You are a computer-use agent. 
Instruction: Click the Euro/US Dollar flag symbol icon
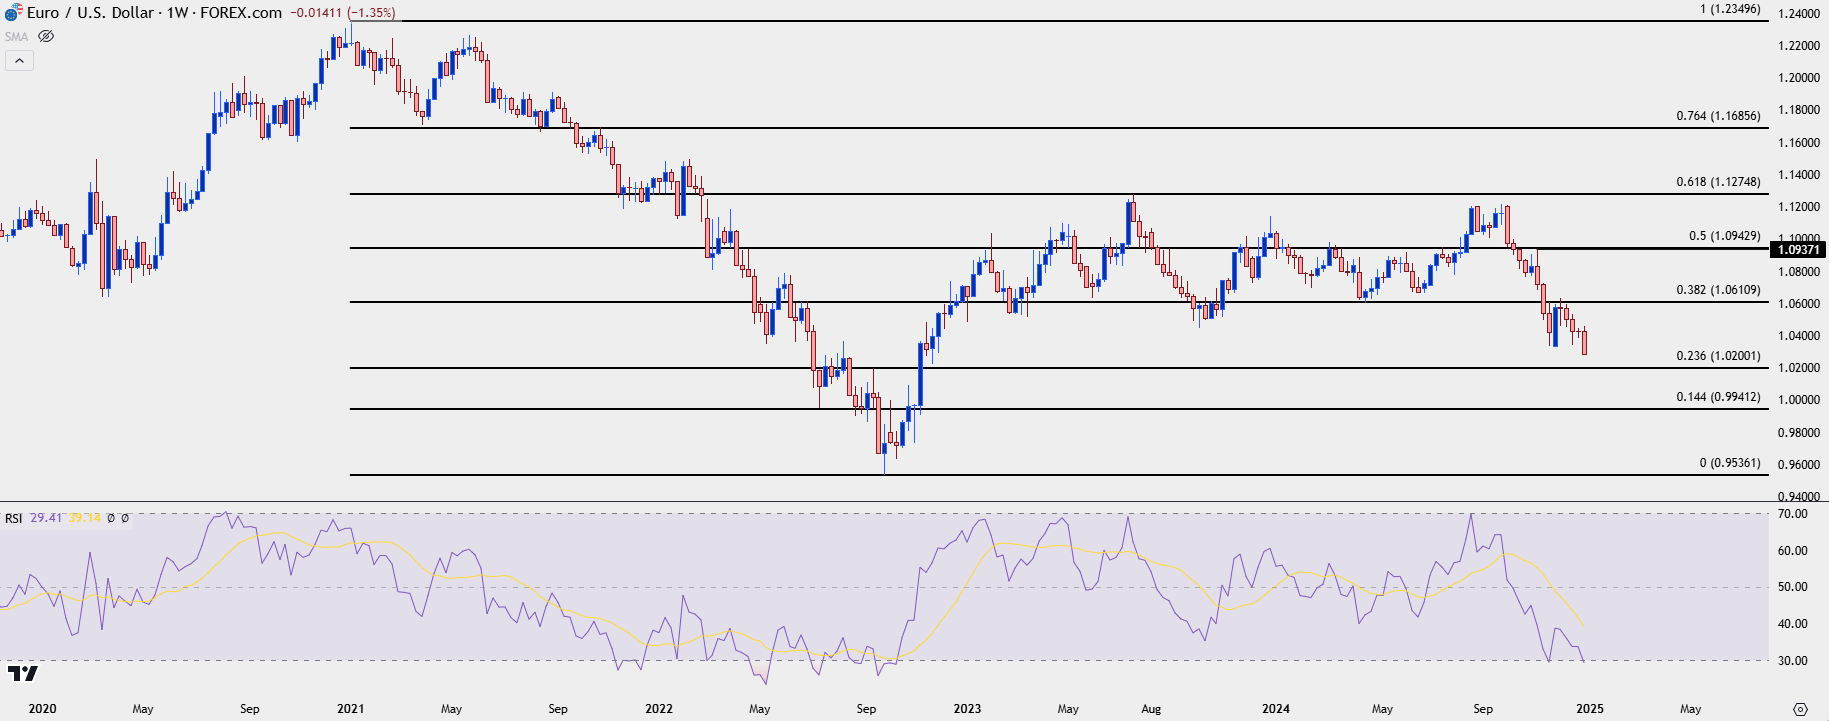(13, 13)
